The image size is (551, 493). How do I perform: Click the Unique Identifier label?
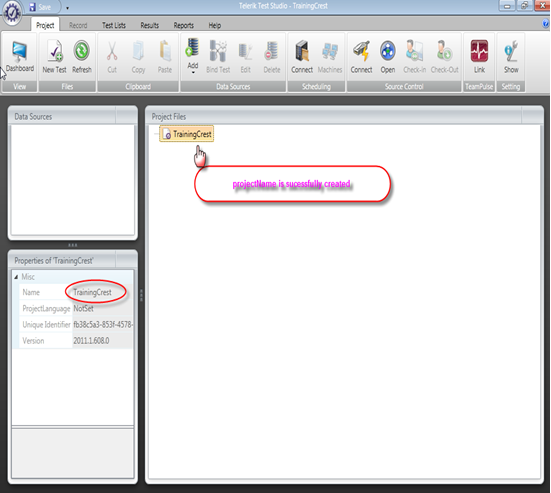pos(46,325)
